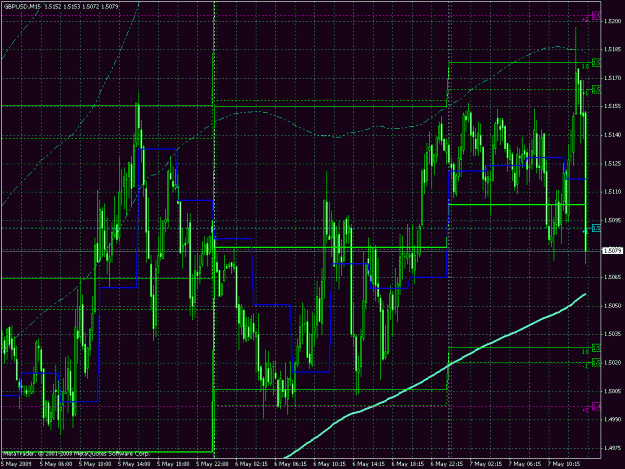Screen dimensions: 625x469
Task: Click the 6 May 22:15 time label
Action: (x=446, y=464)
